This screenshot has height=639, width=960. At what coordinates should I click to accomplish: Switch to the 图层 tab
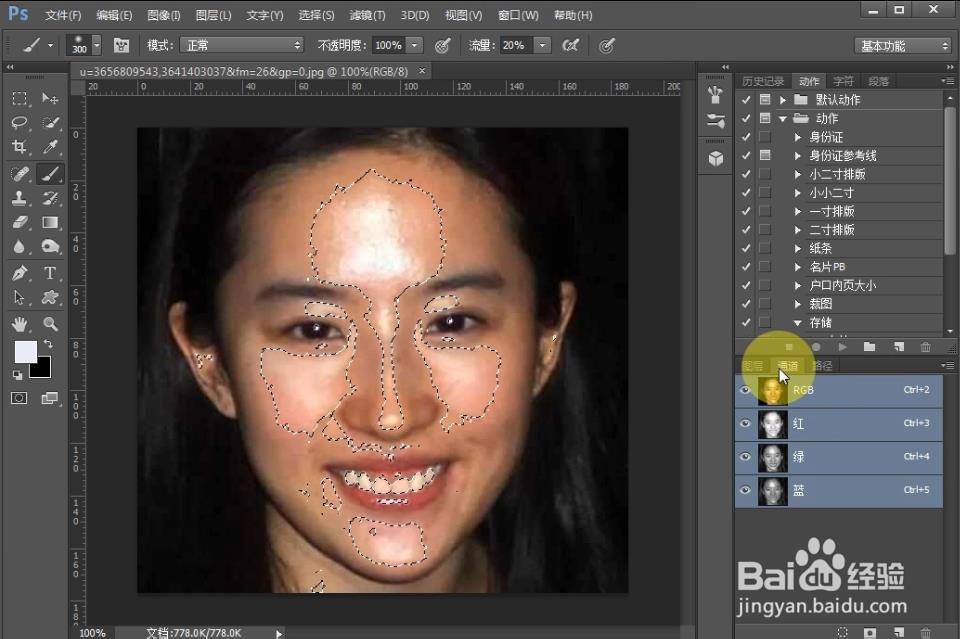753,366
